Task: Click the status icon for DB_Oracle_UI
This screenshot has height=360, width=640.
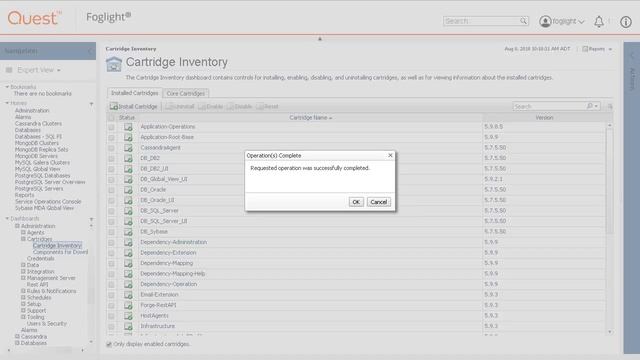Action: click(128, 200)
